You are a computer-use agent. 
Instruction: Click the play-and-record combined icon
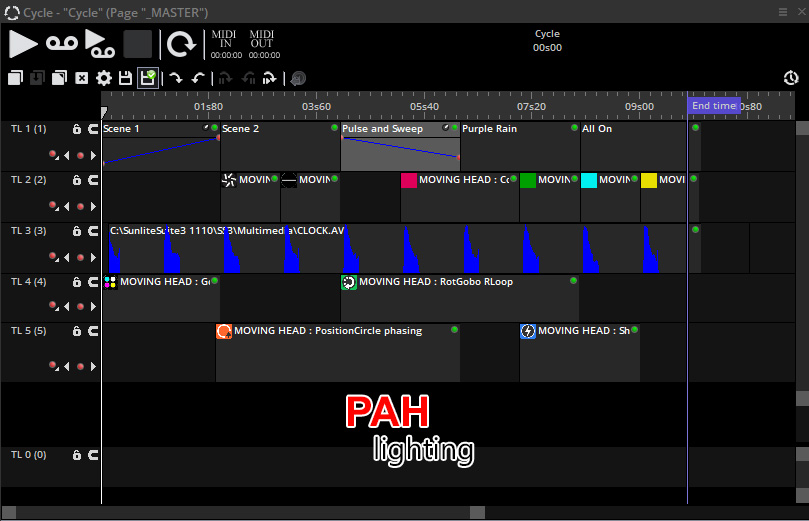(x=100, y=44)
